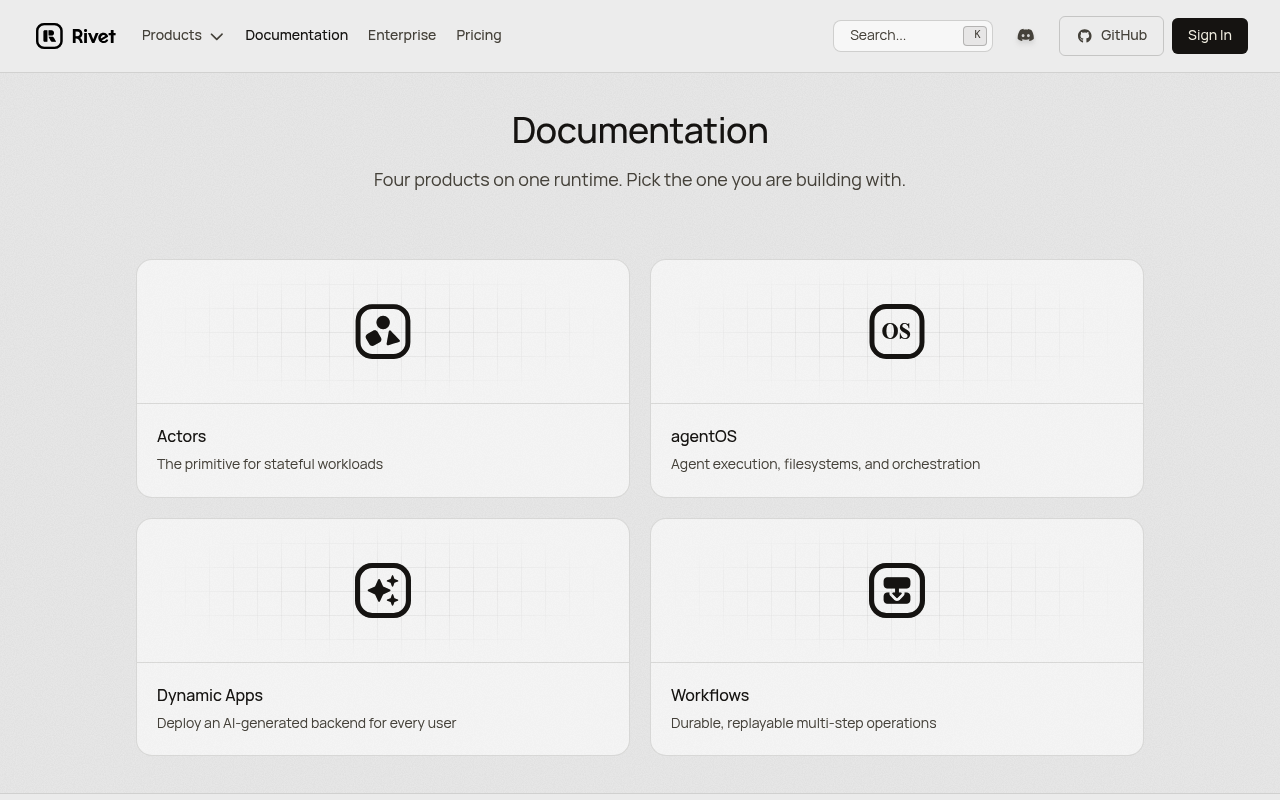Click the Workflows download-tray icon
Screen dimensions: 1280x800
pos(897,590)
